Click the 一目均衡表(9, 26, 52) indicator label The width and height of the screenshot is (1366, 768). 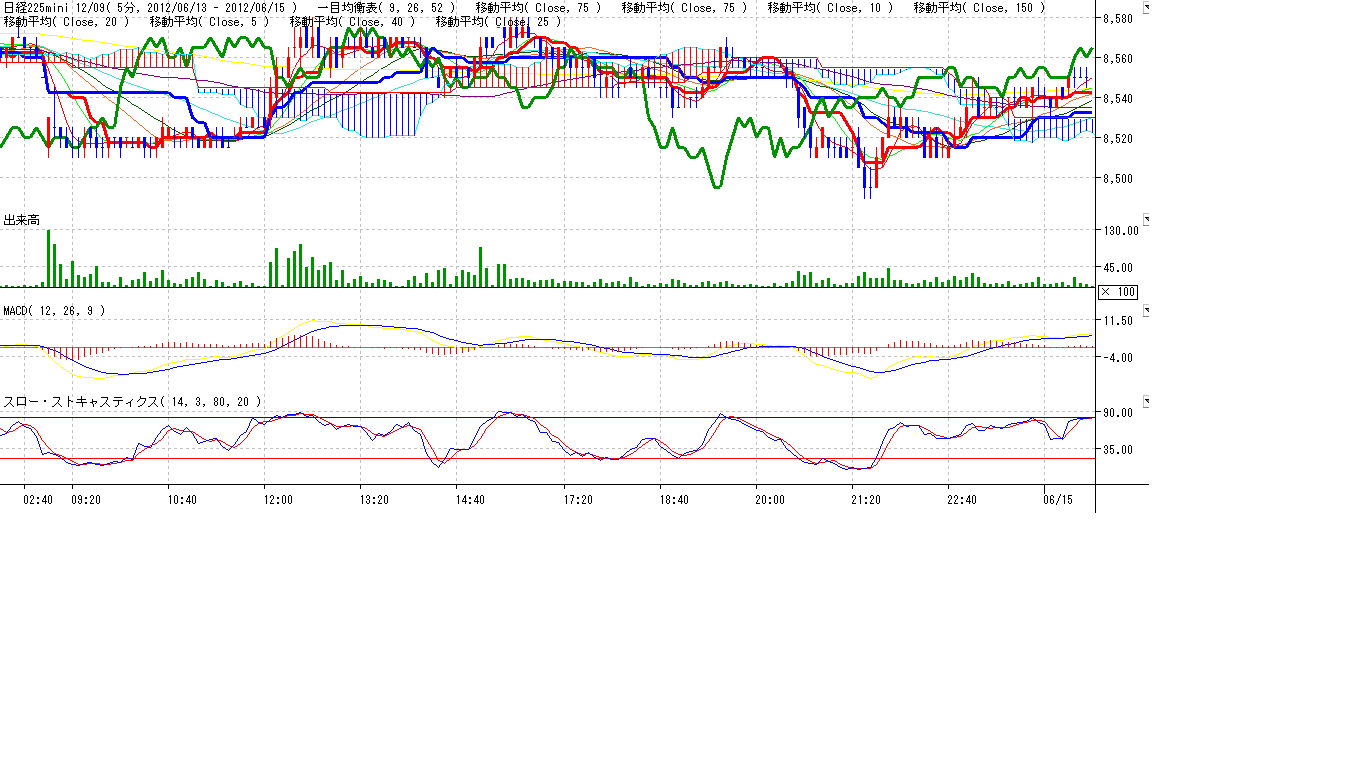point(386,8)
